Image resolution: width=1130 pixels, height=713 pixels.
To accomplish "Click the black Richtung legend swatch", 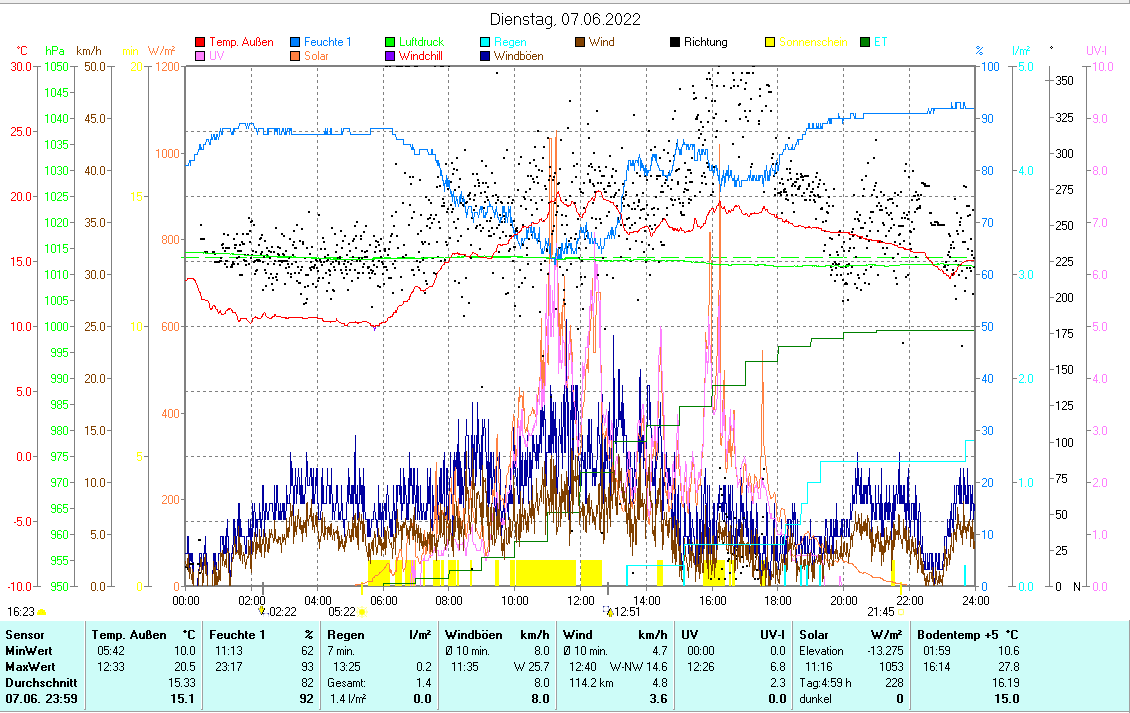I will pos(676,43).
